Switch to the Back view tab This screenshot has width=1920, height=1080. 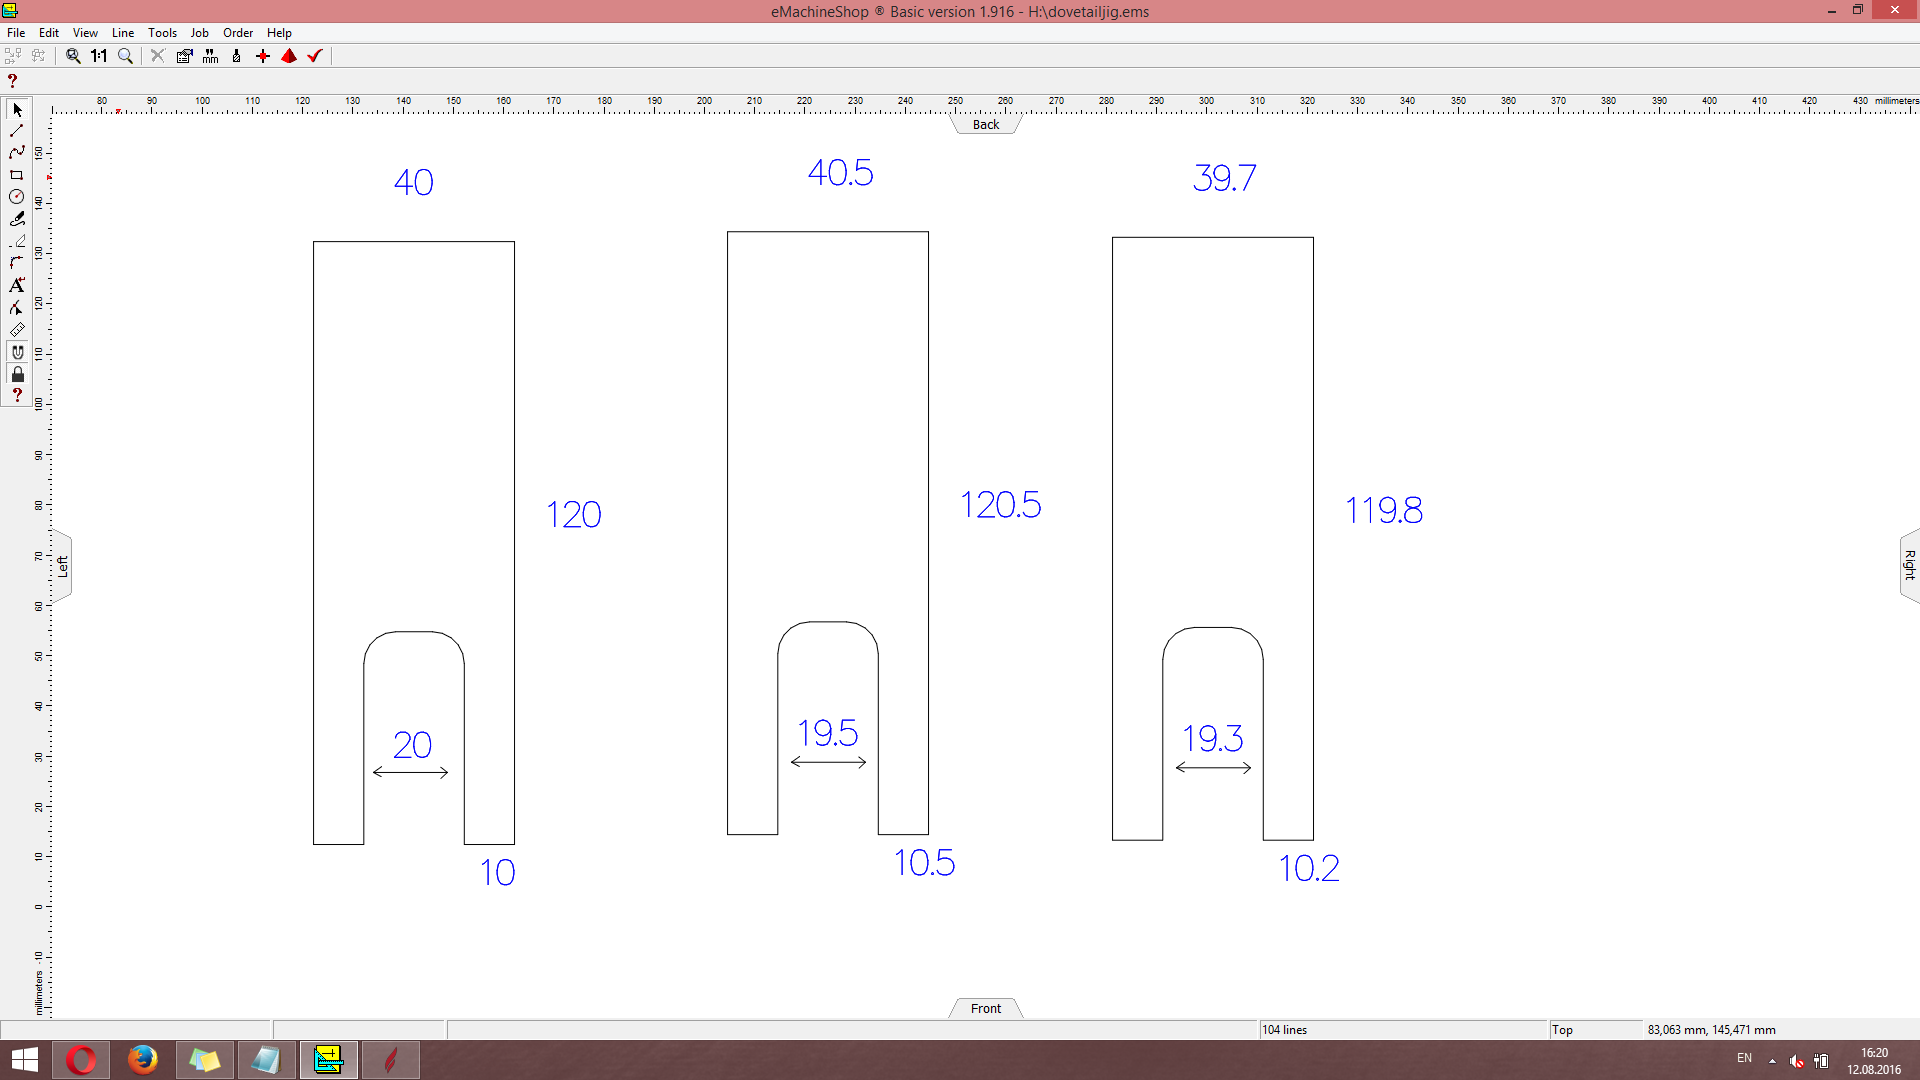pyautogui.click(x=985, y=125)
